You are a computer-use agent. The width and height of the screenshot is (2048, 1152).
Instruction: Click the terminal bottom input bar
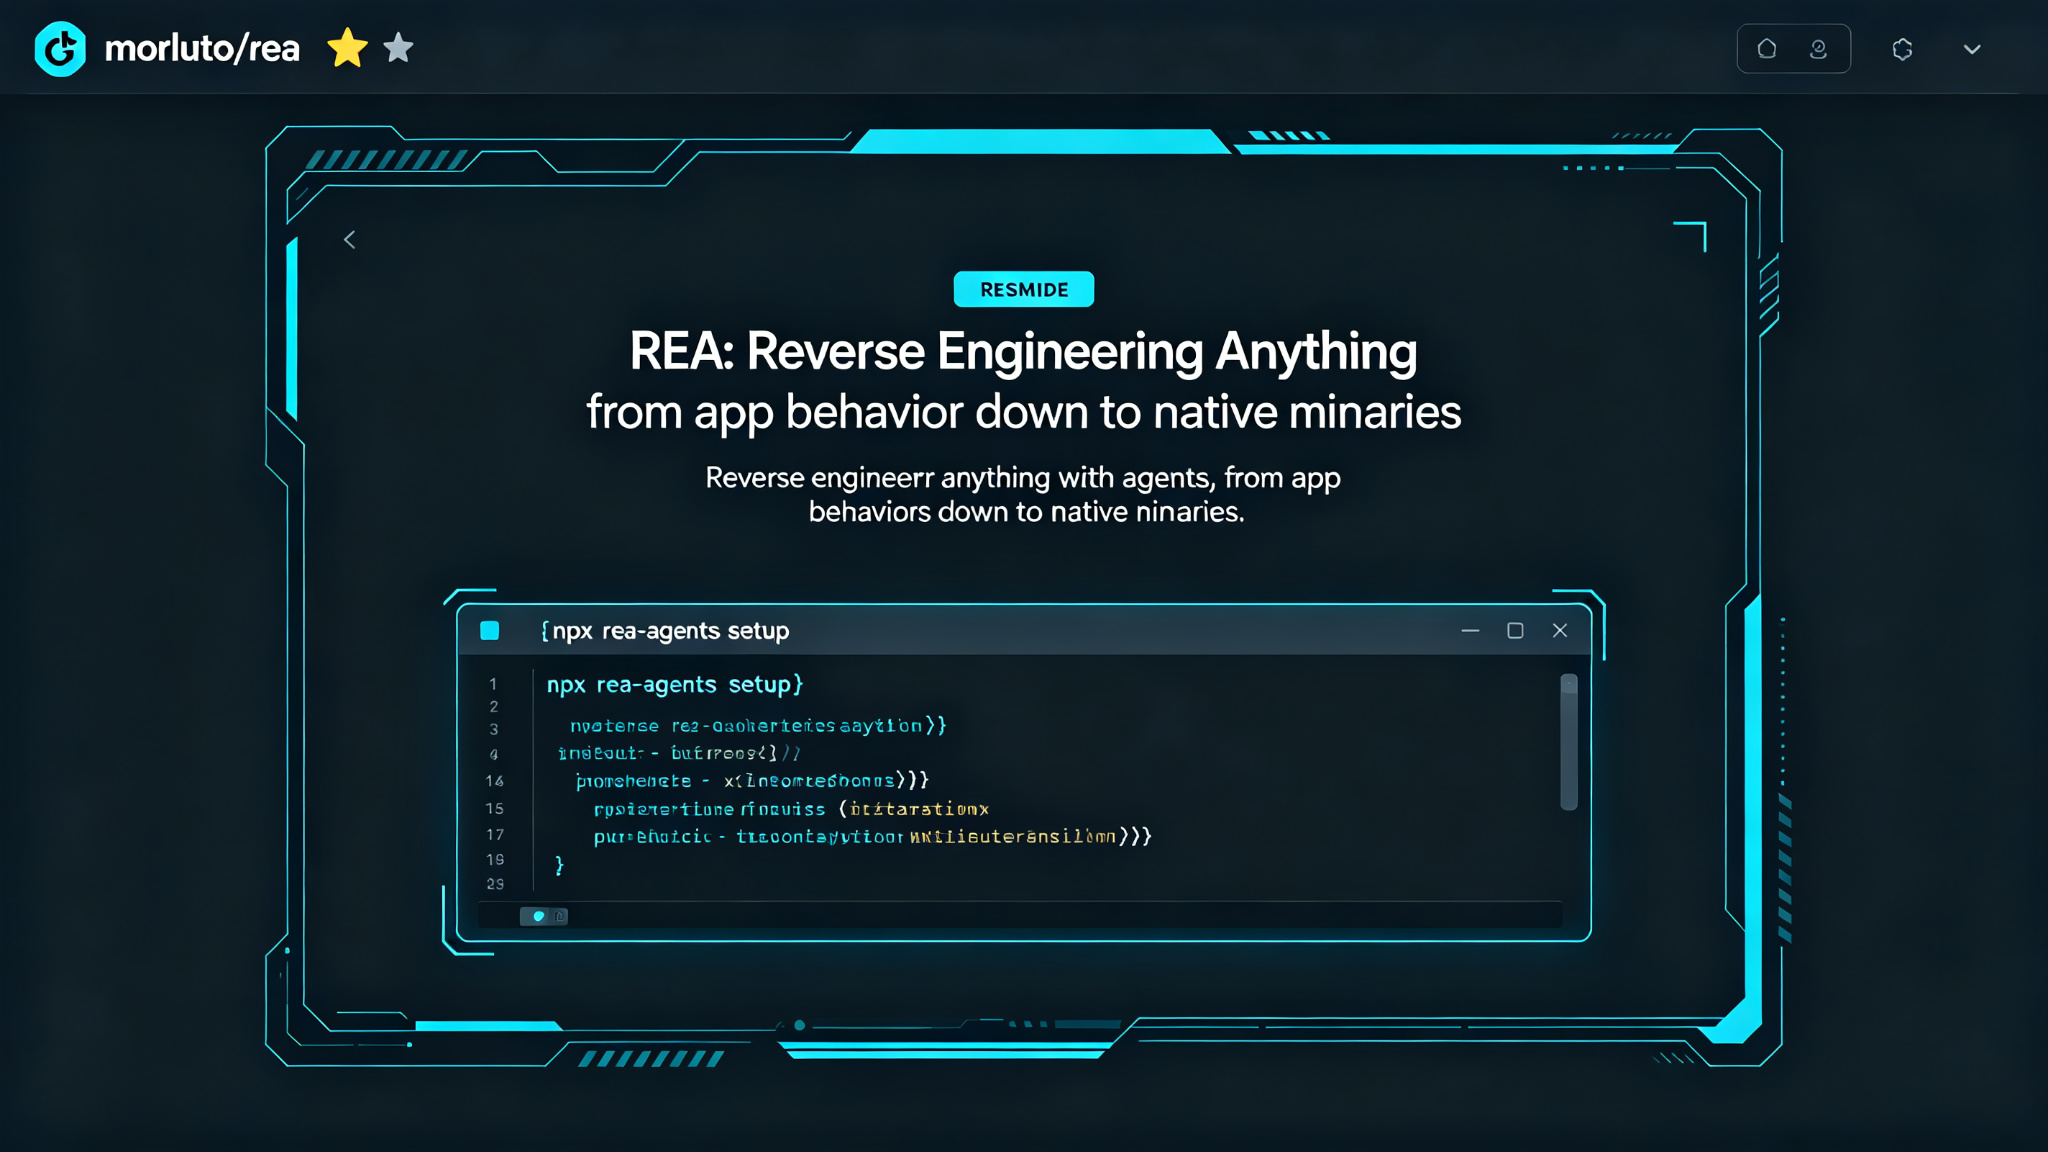(x=1020, y=915)
